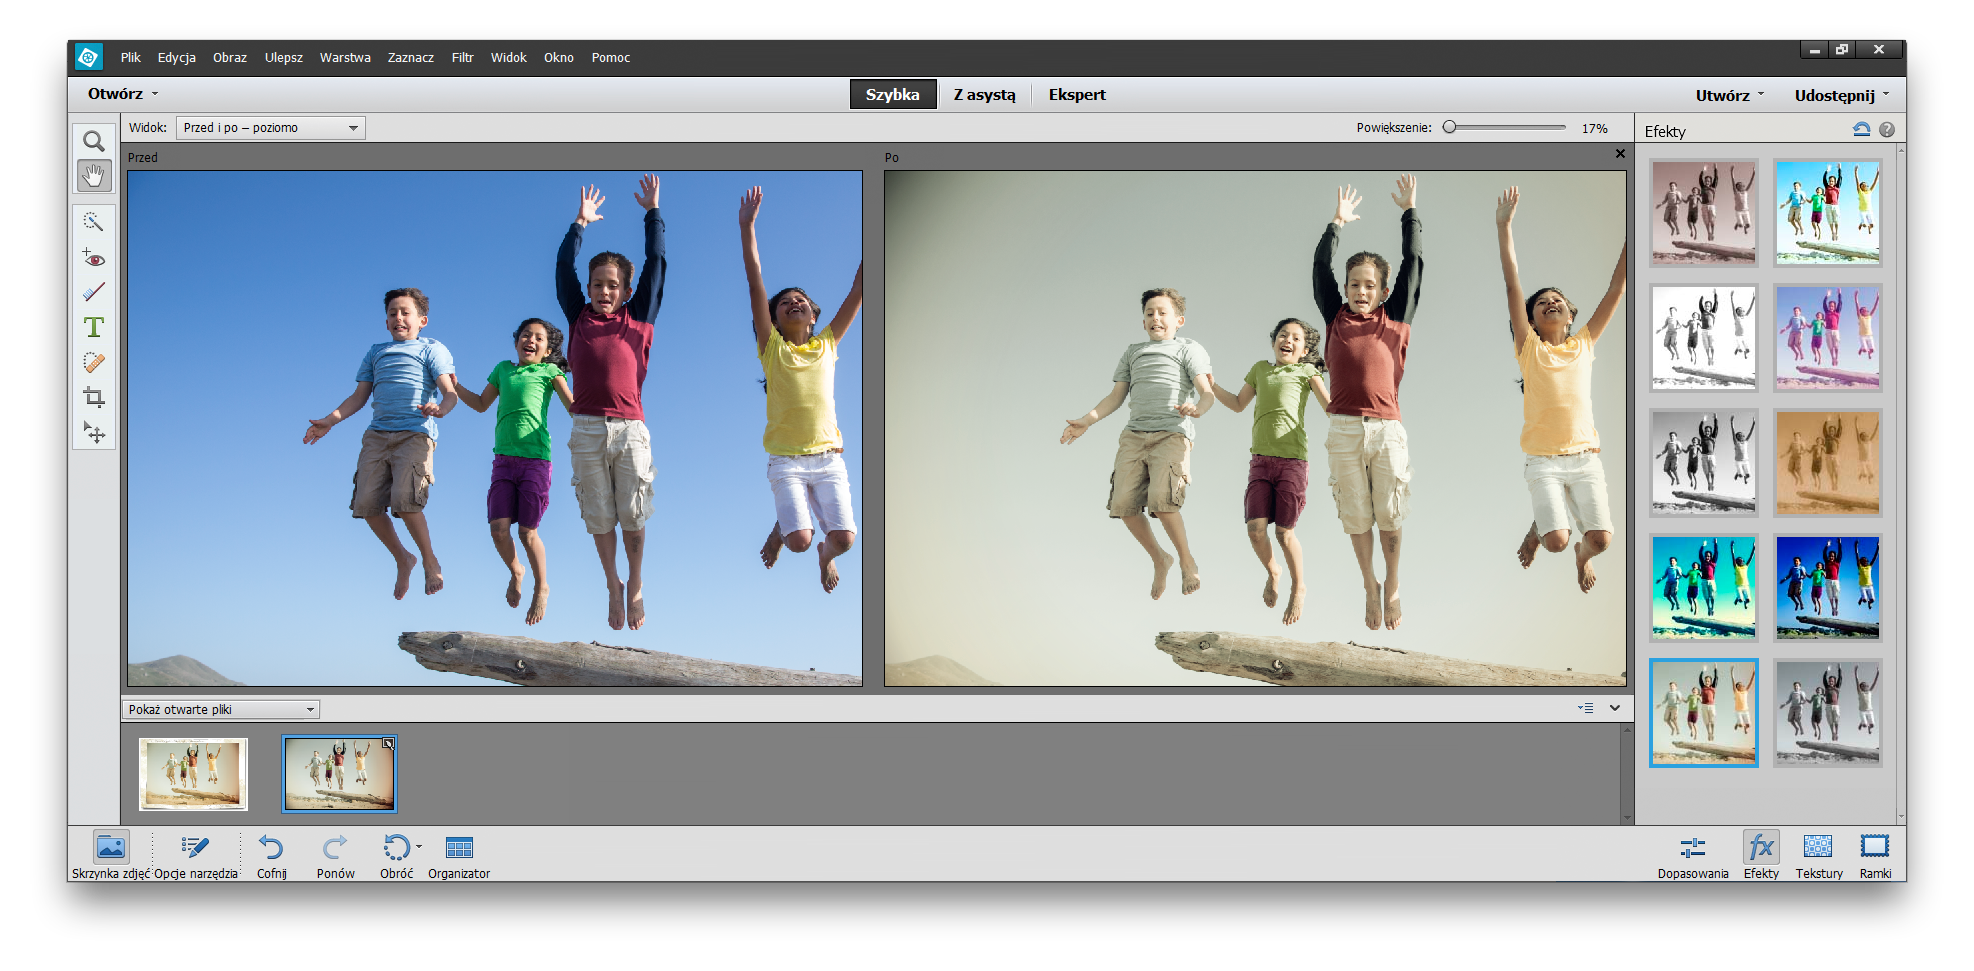Select the Whiten Teeth brush tool
Screen dimensions: 1974x971
pos(94,293)
